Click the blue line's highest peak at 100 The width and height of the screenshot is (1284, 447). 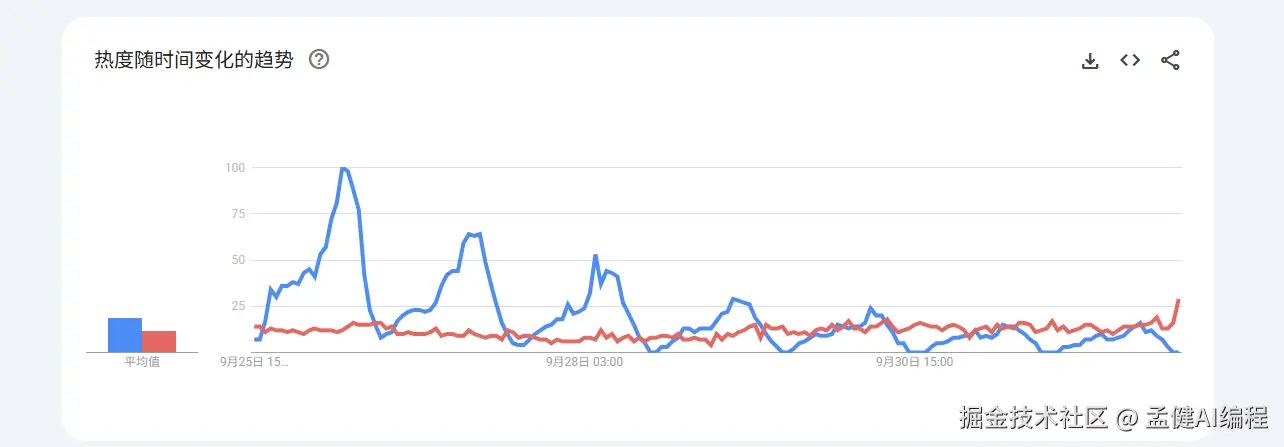tap(343, 169)
